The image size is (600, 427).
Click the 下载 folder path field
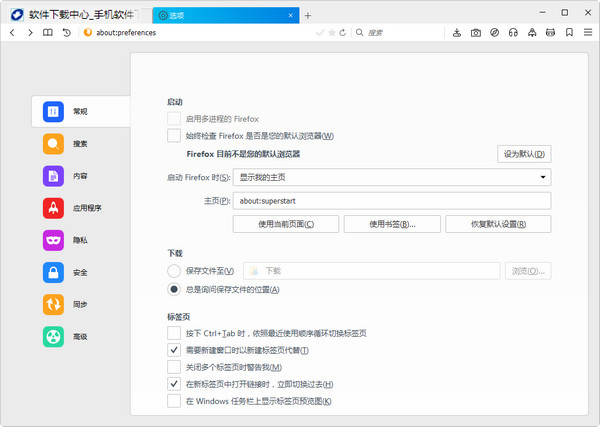[x=372, y=271]
